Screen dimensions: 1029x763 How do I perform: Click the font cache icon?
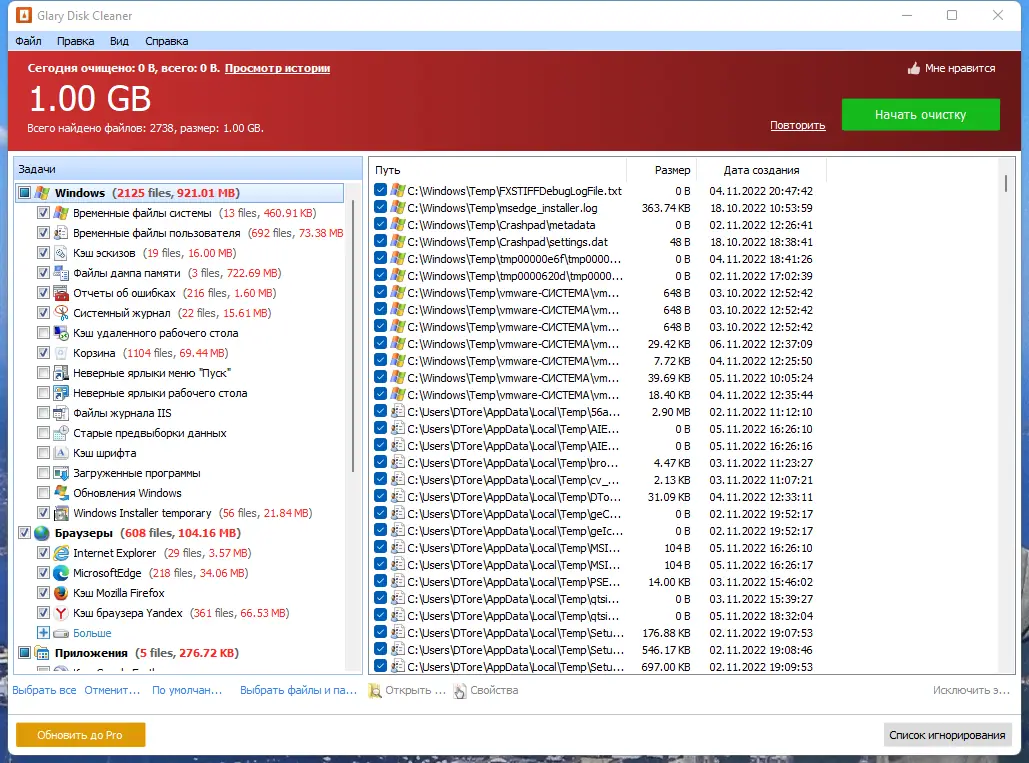[x=60, y=453]
